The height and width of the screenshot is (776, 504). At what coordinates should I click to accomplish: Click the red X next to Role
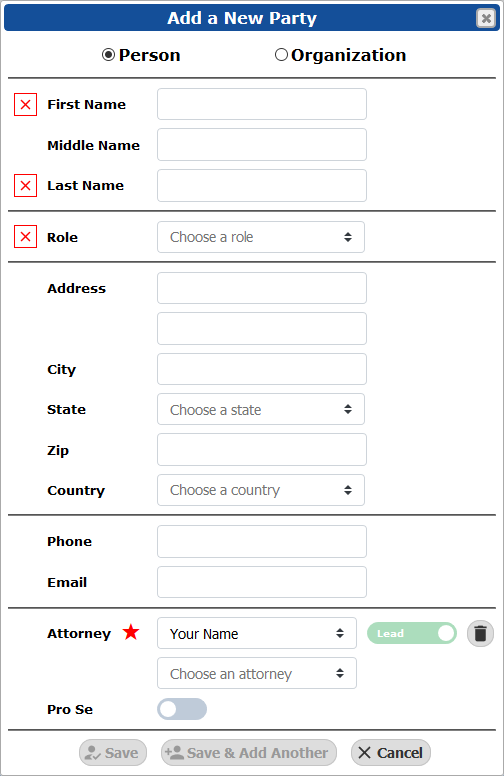(x=25, y=237)
